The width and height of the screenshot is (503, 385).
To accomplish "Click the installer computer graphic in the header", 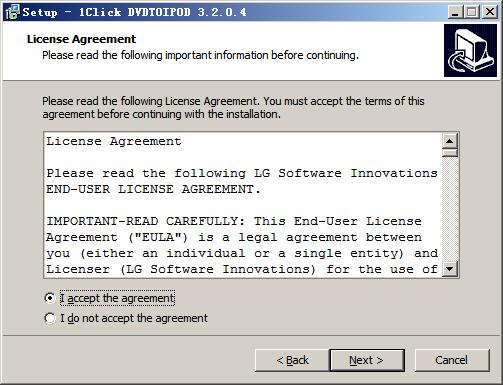I will point(470,51).
